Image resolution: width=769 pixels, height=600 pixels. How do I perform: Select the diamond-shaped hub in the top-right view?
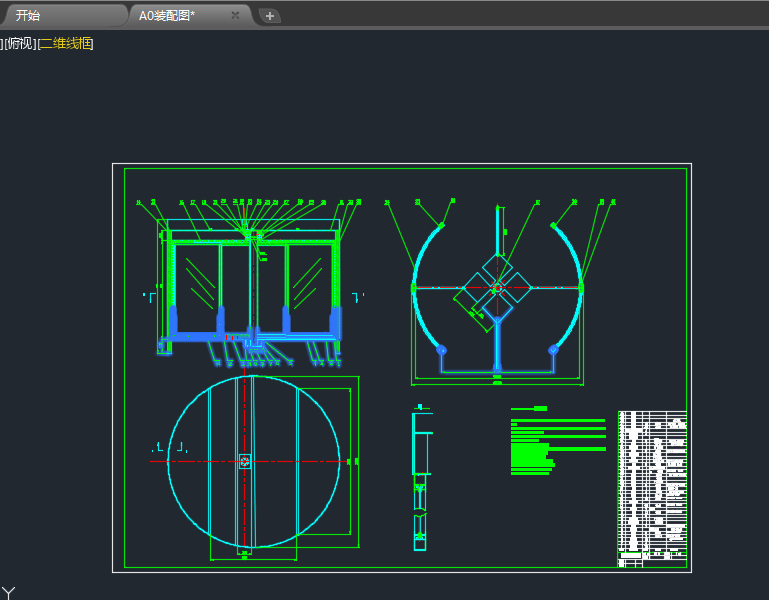497,287
